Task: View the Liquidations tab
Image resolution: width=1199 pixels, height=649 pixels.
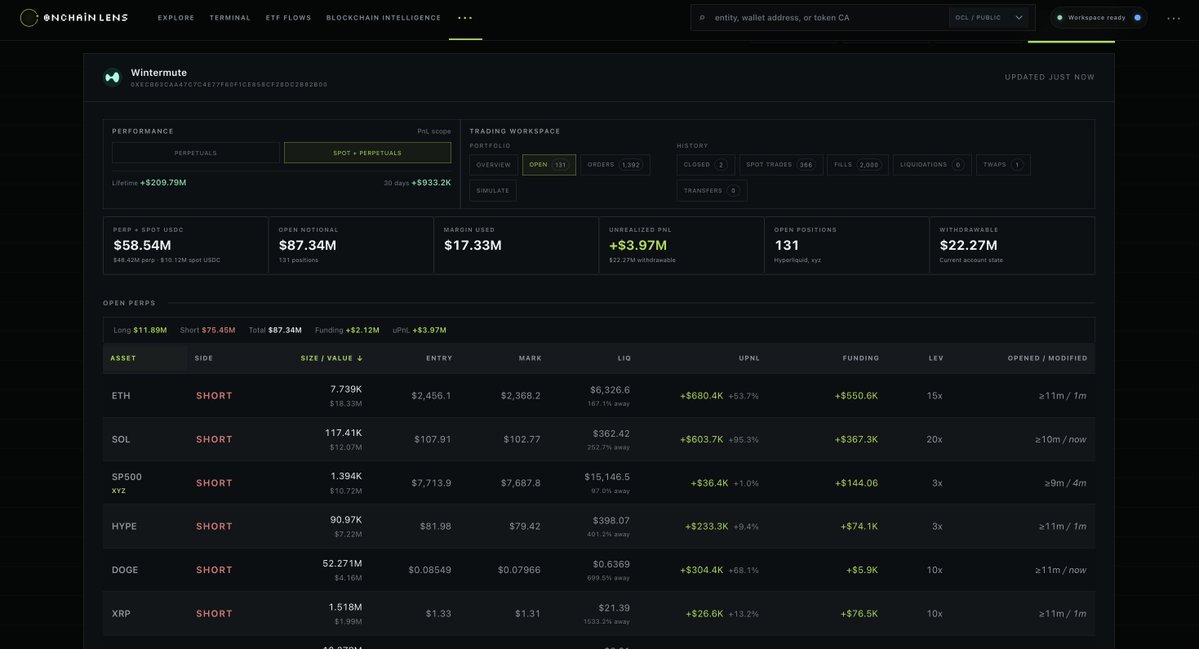Action: [931, 165]
